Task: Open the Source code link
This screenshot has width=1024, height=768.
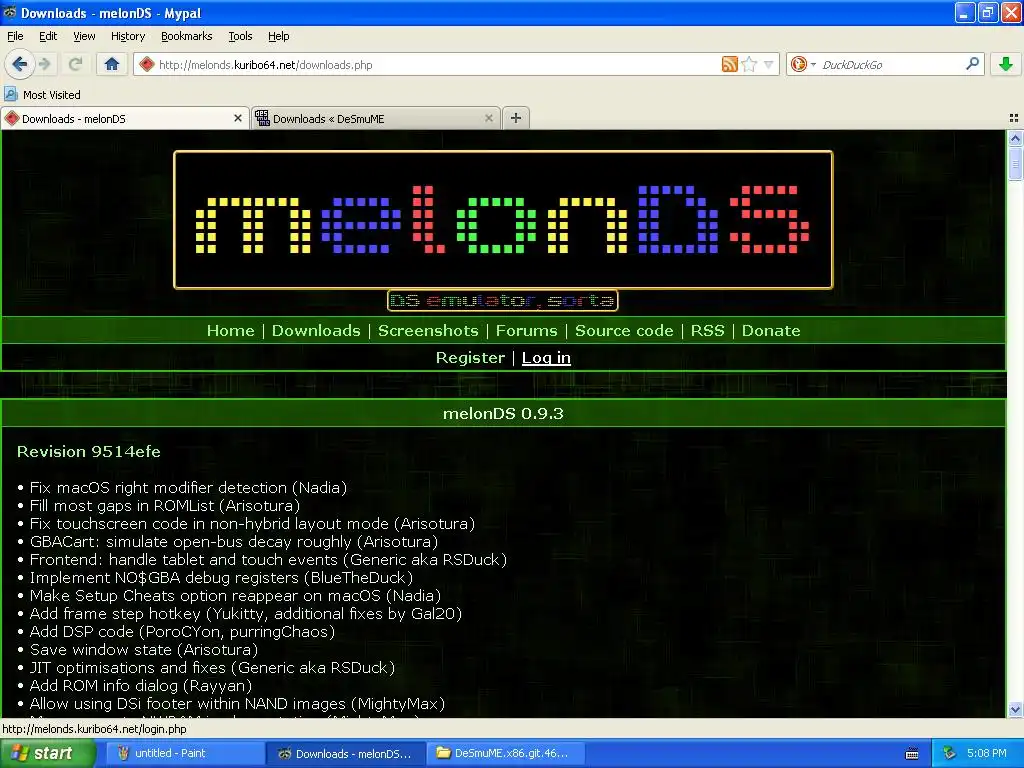Action: tap(624, 330)
